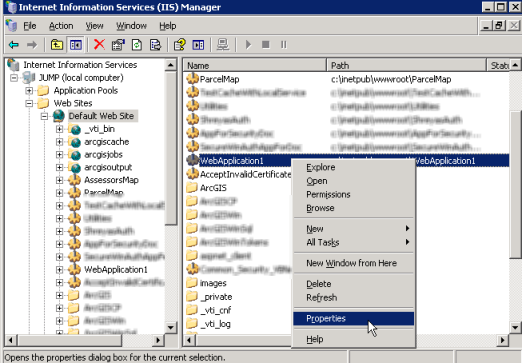The image size is (522, 363).
Task: Toggle the Show/Hide Console Tree icon
Action: coord(76,45)
